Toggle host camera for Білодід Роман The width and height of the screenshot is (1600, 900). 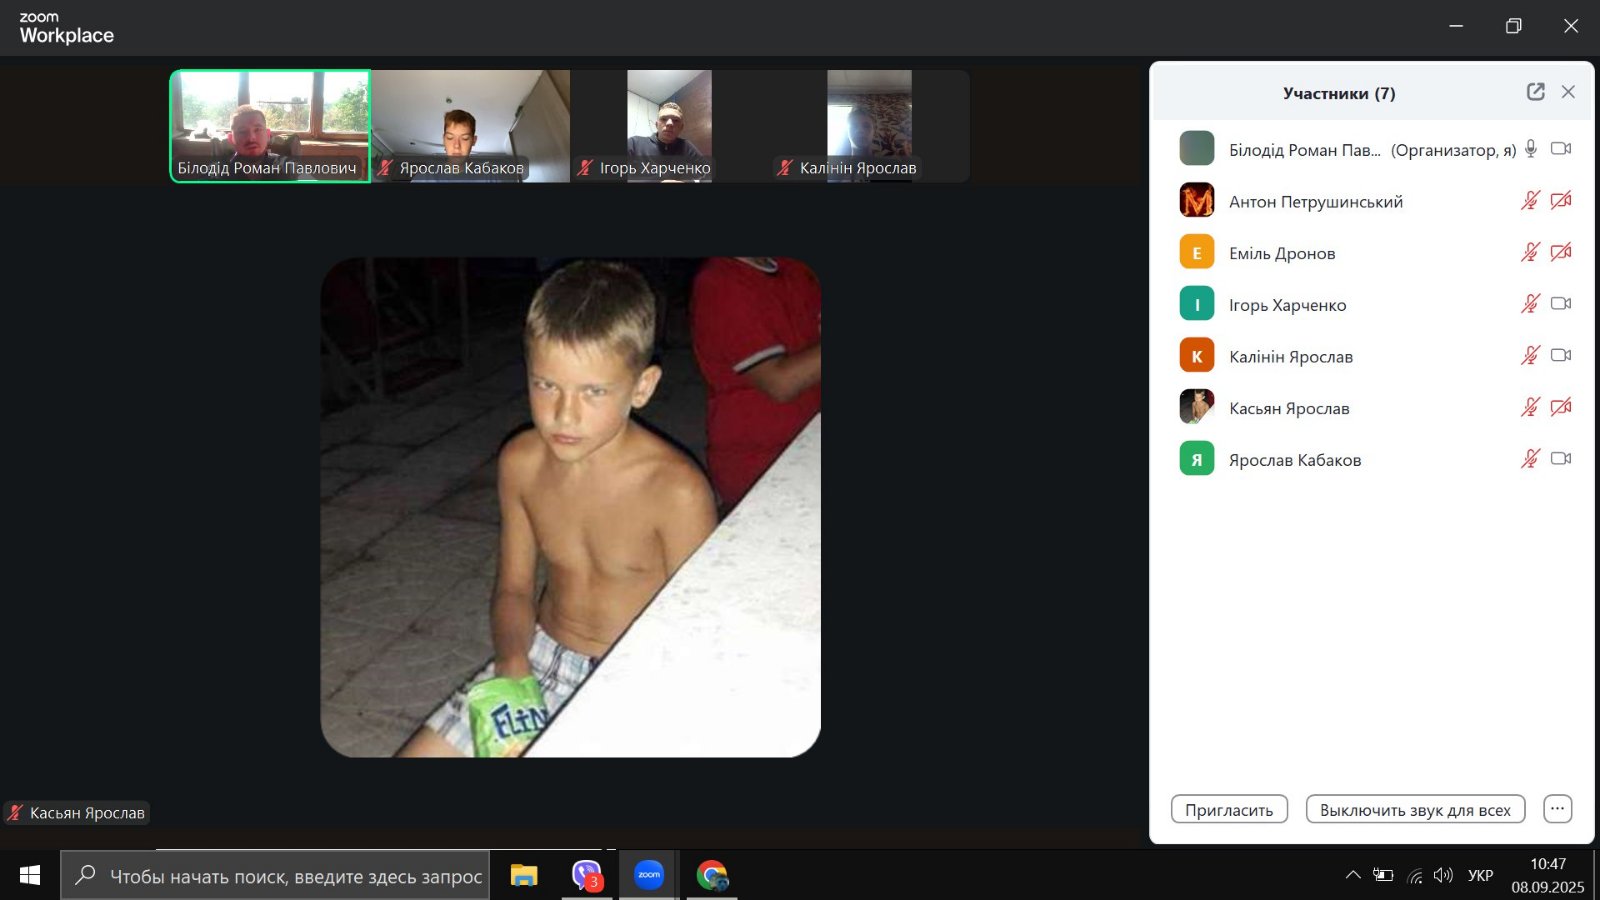[x=1560, y=149]
